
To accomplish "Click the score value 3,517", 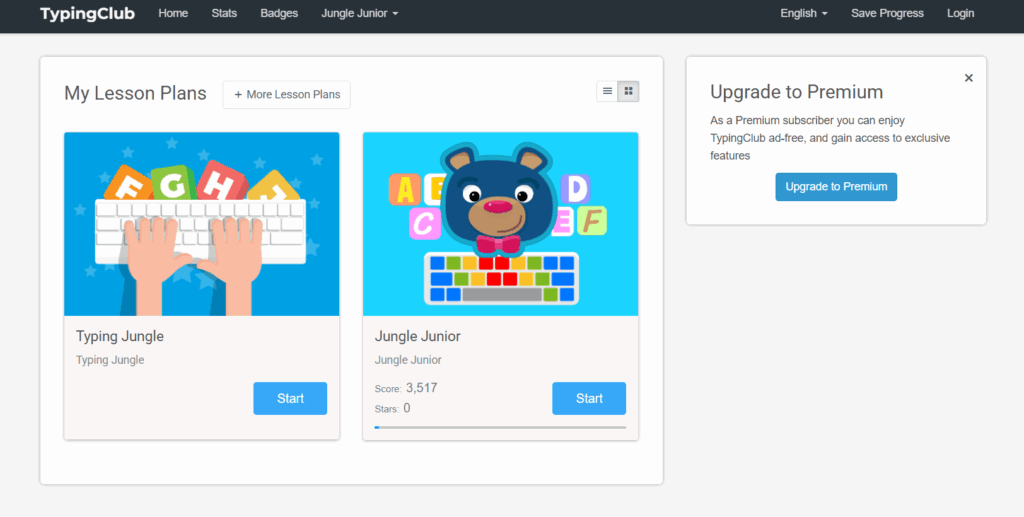I will pyautogui.click(x=421, y=388).
